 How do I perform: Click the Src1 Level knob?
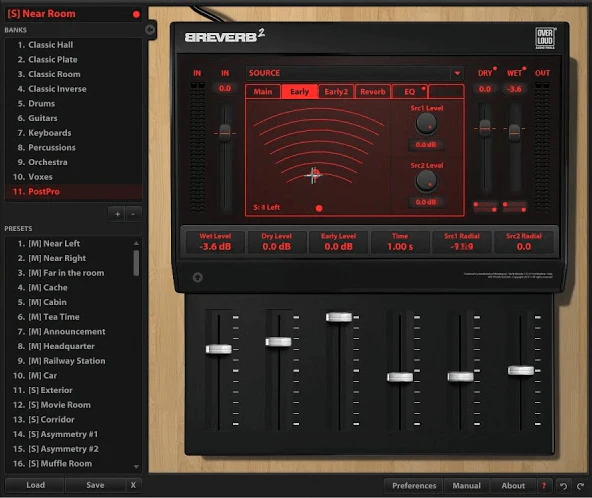tap(426, 123)
